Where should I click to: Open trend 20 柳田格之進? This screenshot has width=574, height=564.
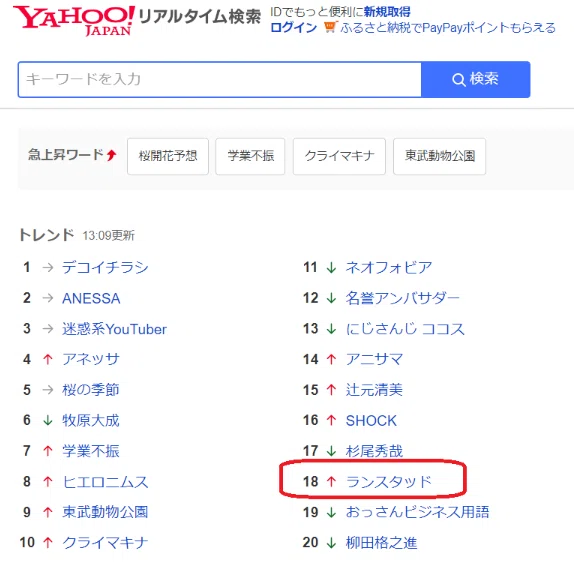(x=381, y=542)
